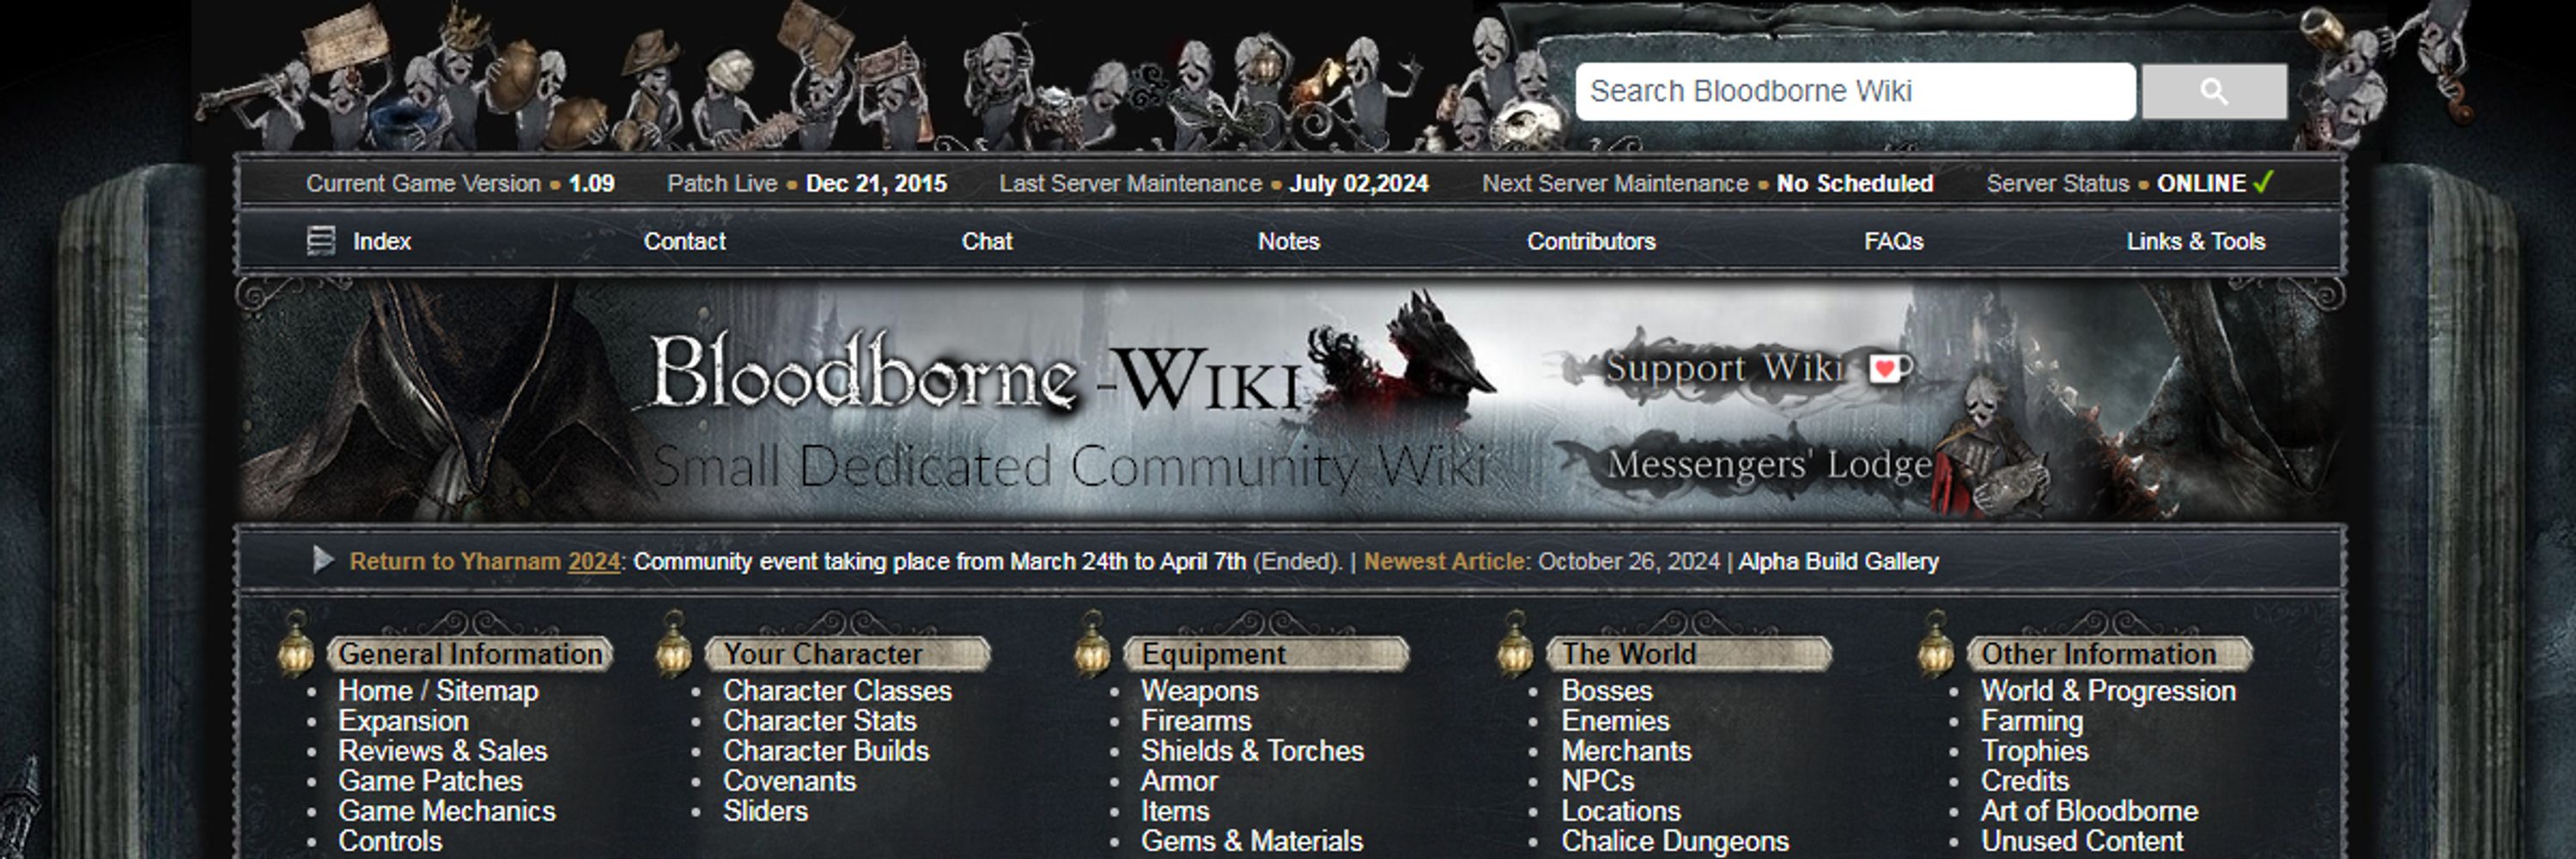Open the Character Builds link

826,751
